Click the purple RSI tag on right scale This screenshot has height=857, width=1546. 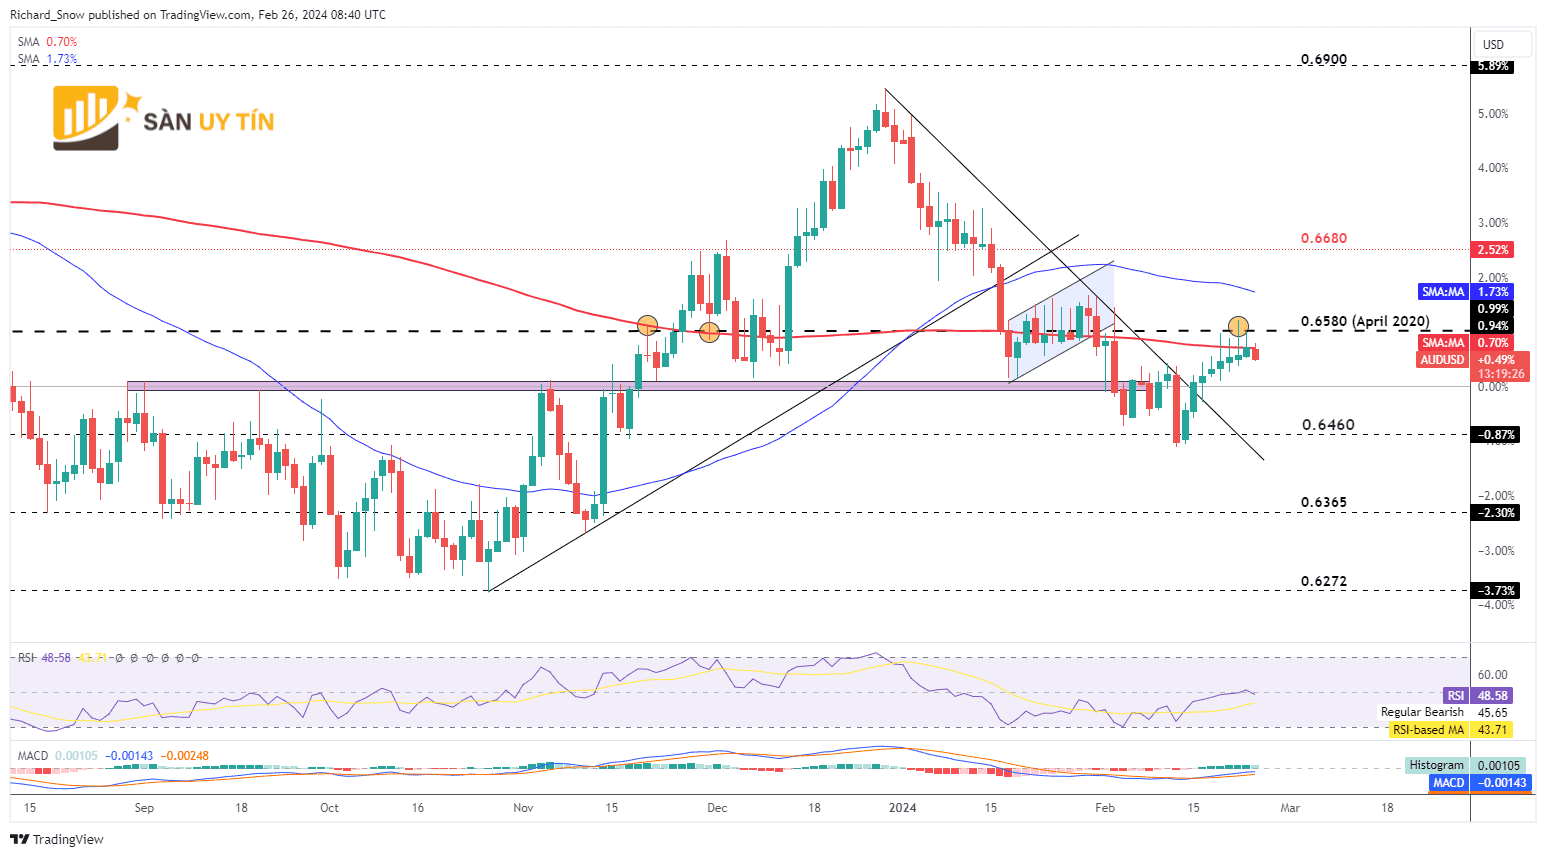click(x=1456, y=696)
